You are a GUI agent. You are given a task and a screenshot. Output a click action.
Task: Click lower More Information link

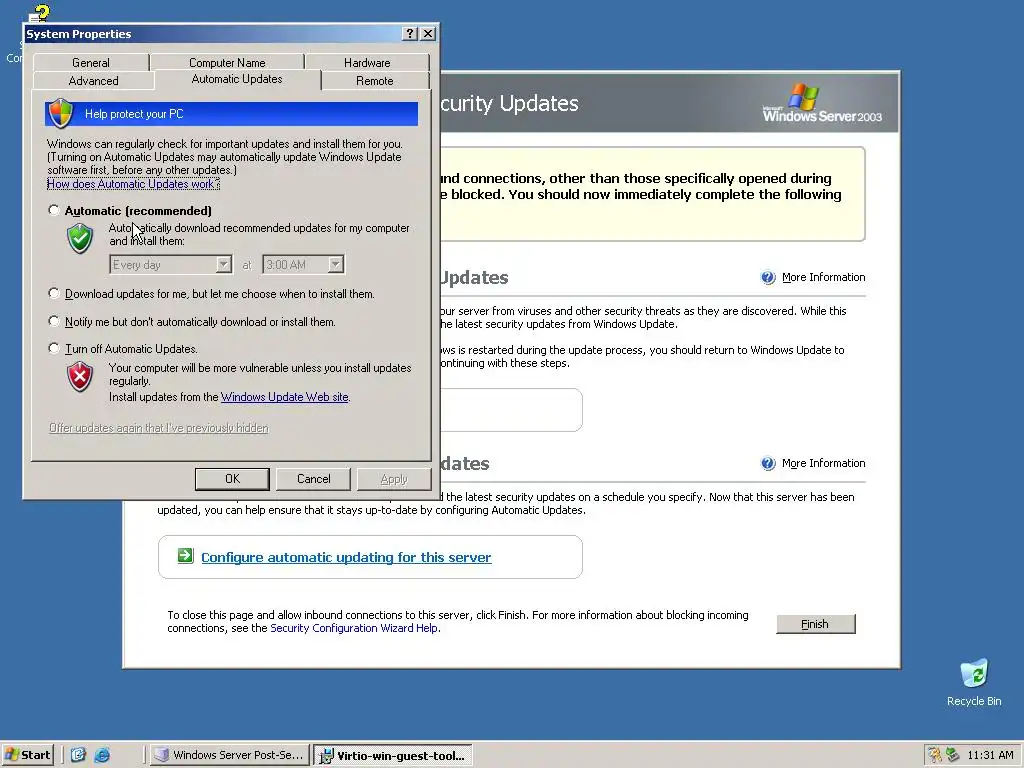pos(824,463)
